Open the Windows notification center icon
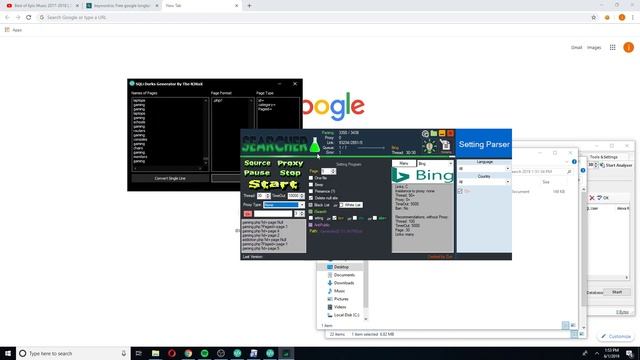640x360 pixels. [x=630, y=353]
